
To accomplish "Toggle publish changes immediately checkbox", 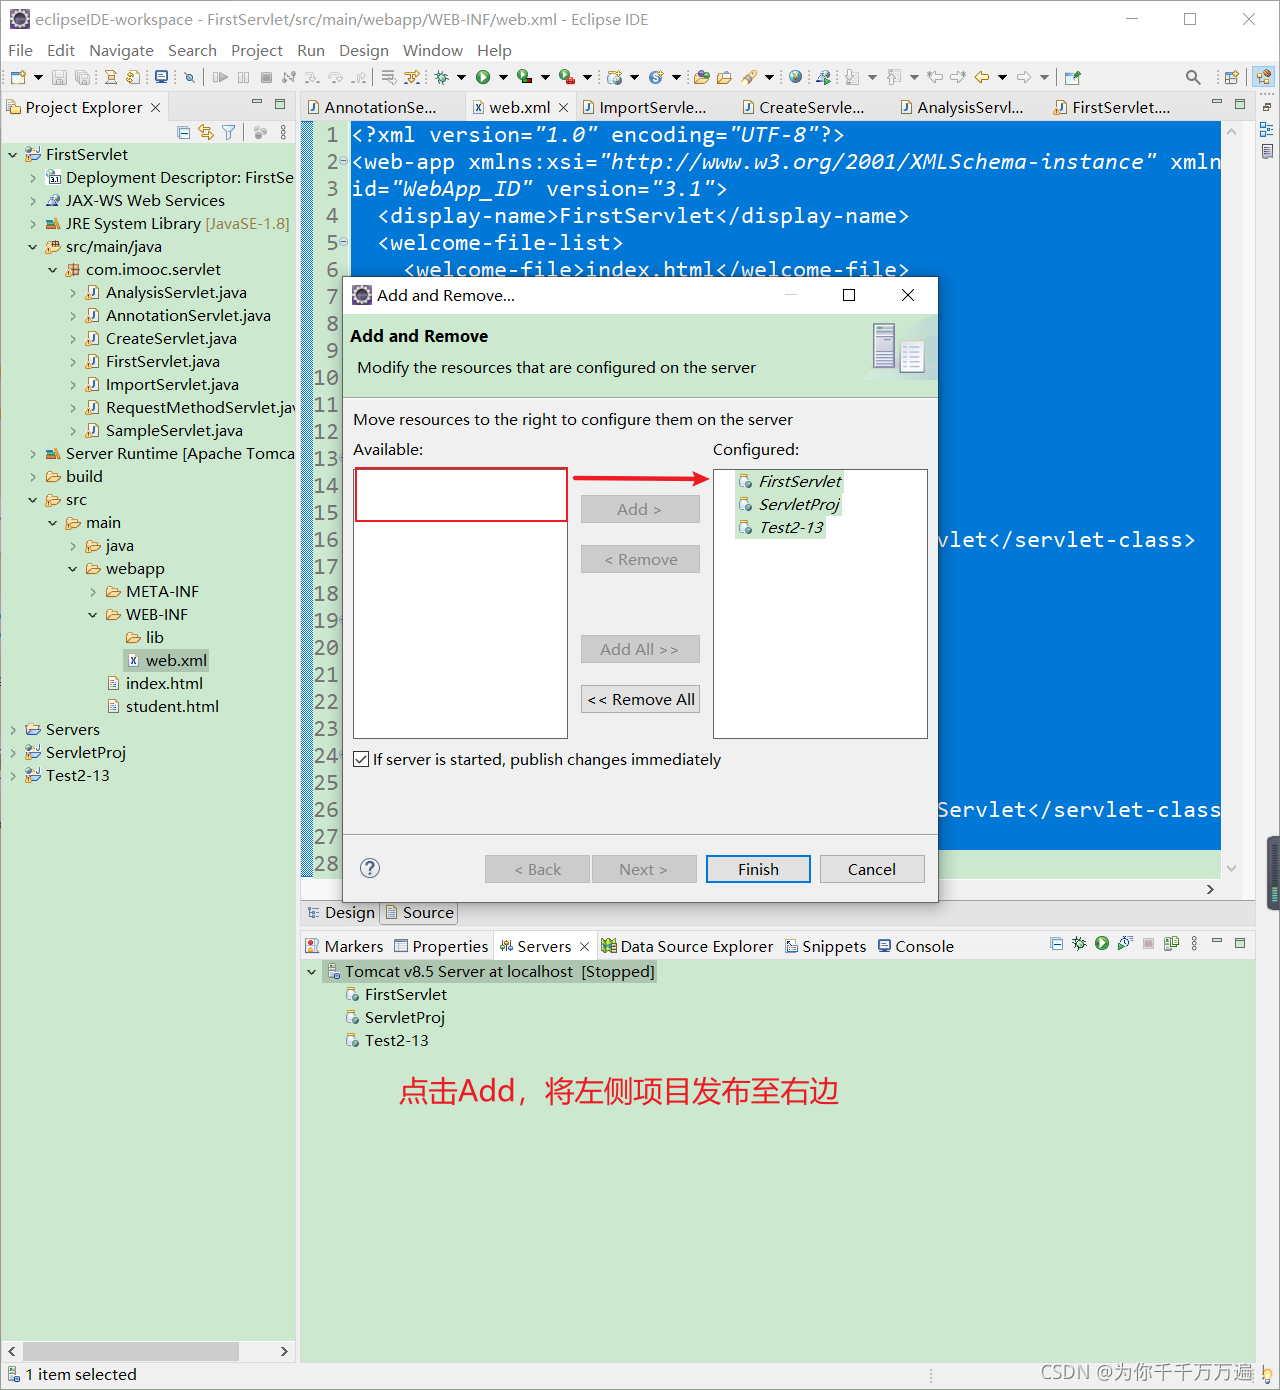I will point(361,760).
